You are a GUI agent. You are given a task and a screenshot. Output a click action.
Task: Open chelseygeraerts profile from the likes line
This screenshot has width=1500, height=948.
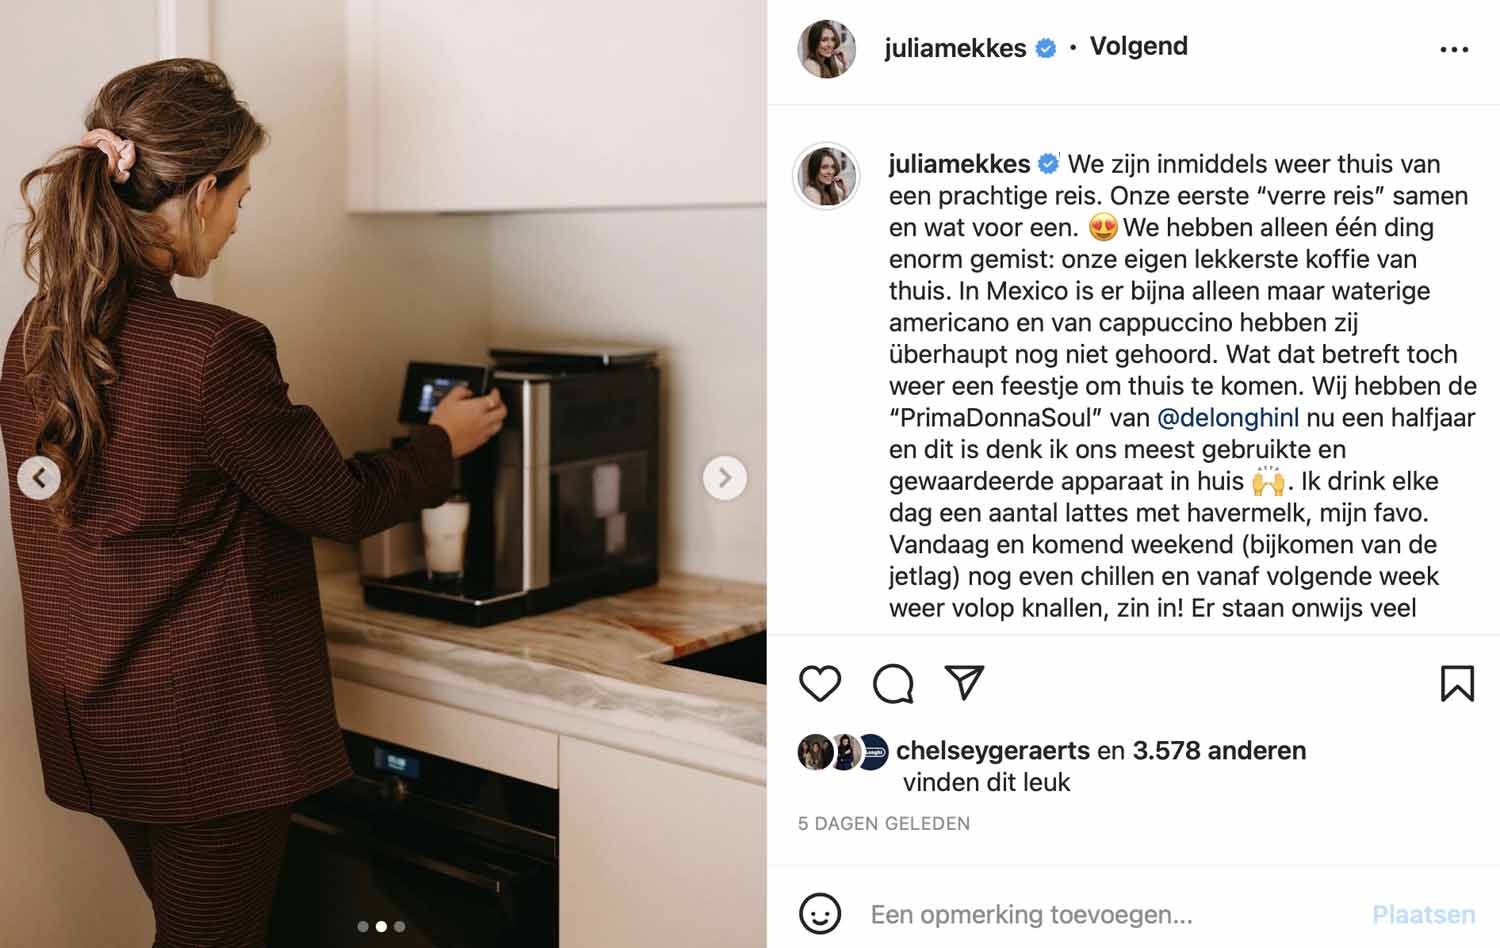(x=993, y=750)
